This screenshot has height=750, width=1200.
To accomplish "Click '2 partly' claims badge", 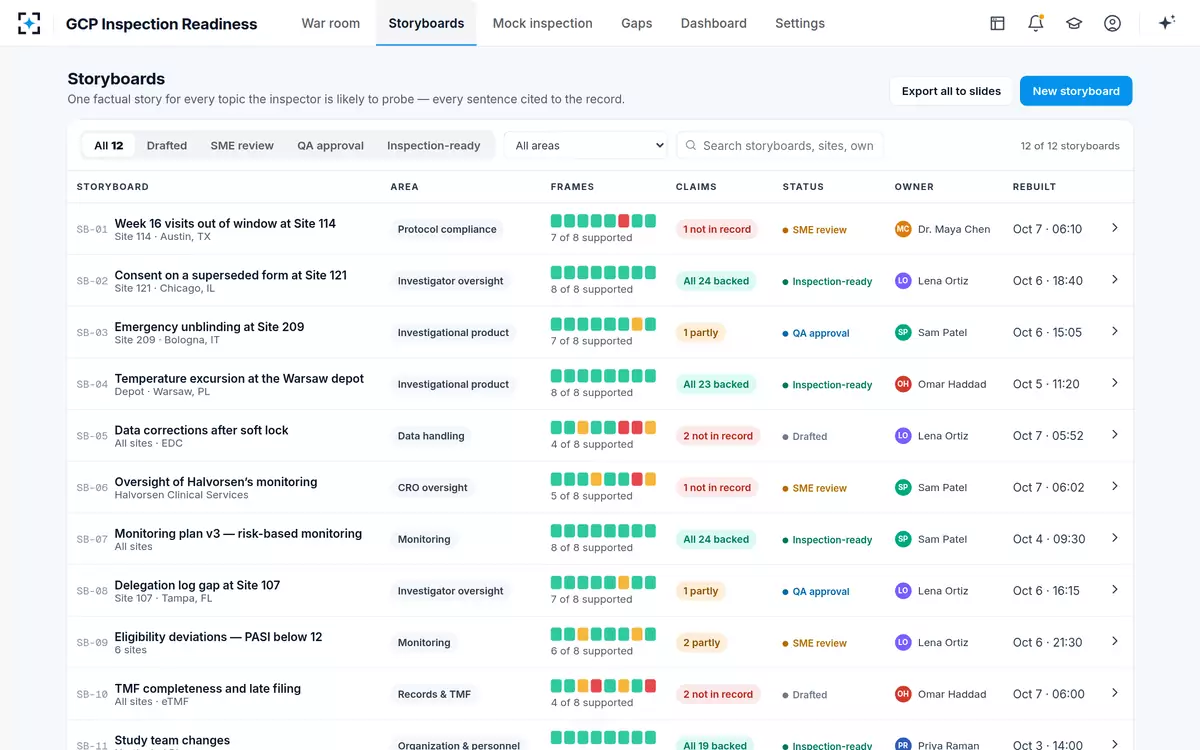I will [x=702, y=643].
